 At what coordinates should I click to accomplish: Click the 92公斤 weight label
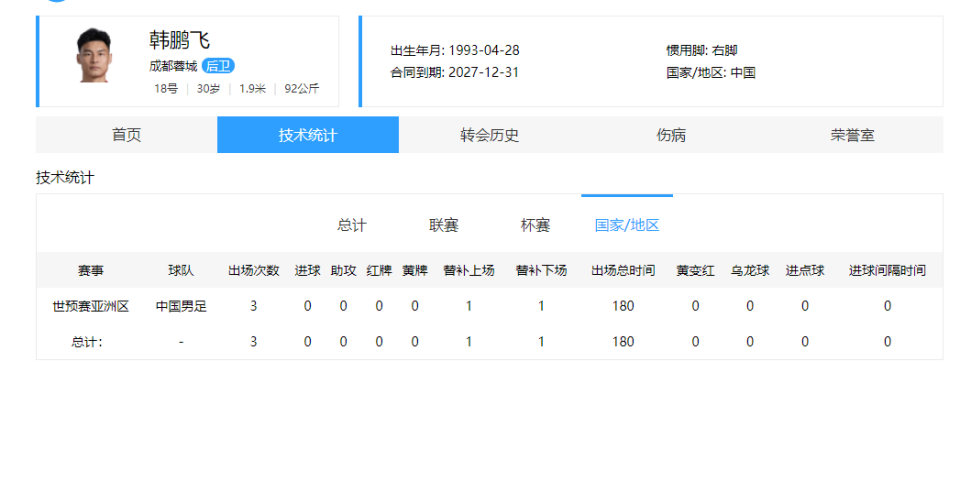(x=301, y=89)
